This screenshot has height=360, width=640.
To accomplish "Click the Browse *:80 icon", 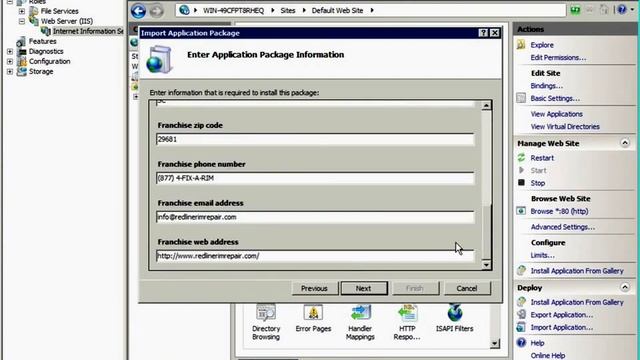I will point(521,211).
